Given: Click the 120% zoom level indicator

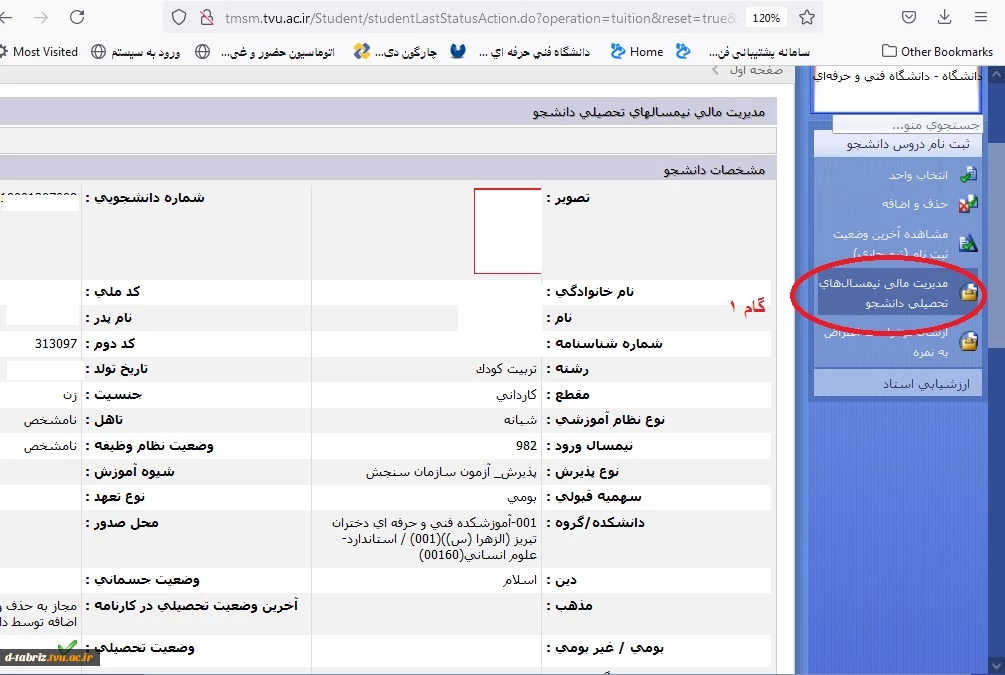Looking at the screenshot, I should pos(766,18).
